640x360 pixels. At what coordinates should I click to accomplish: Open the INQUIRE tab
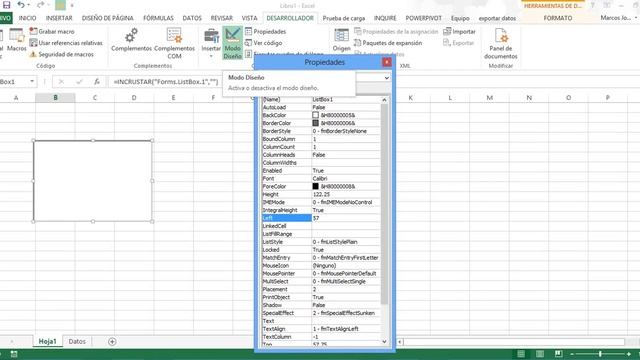coord(385,18)
